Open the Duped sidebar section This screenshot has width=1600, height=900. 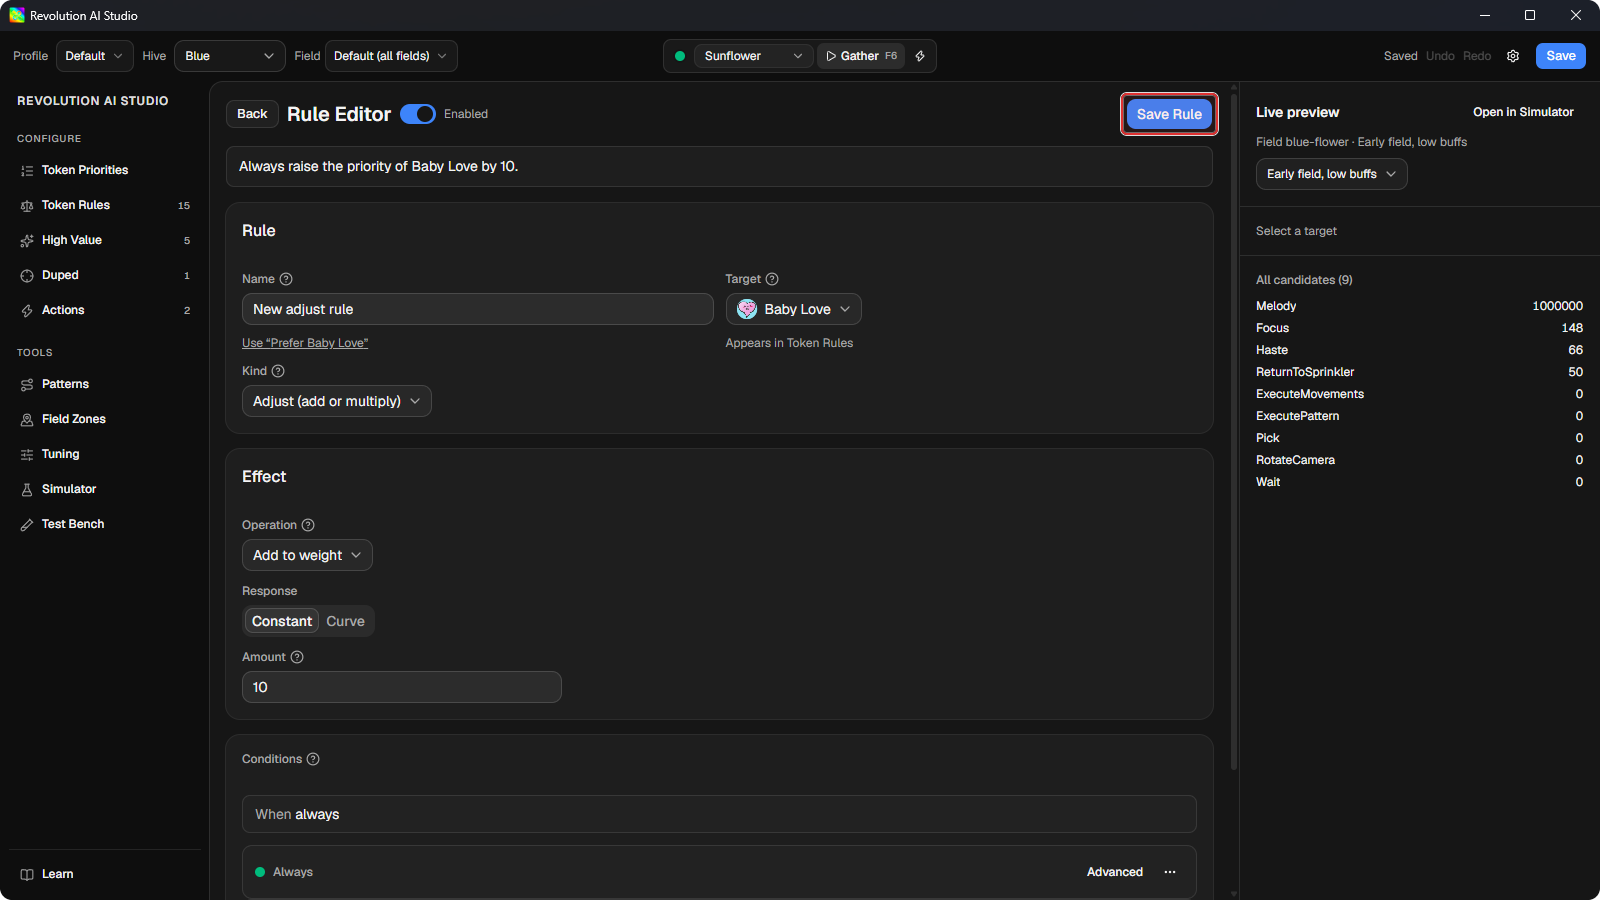(104, 275)
